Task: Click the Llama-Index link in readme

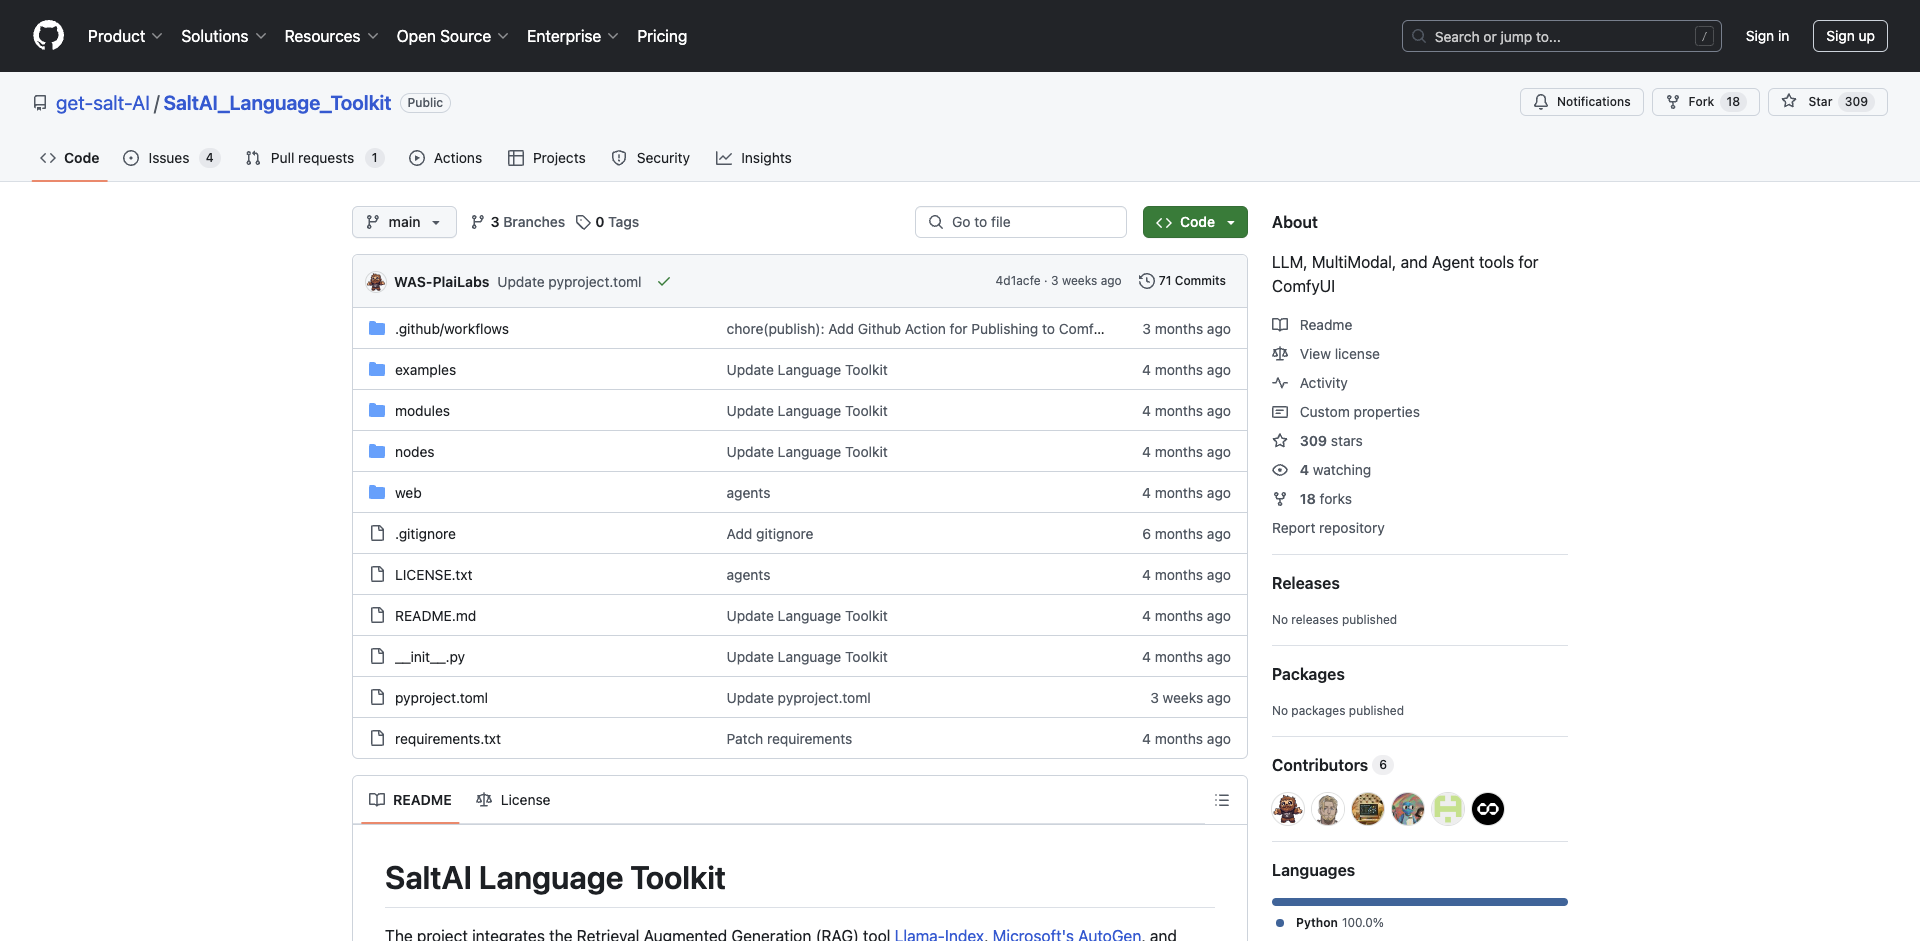Action: pos(939,934)
